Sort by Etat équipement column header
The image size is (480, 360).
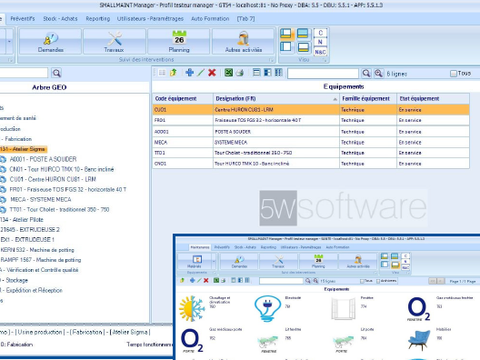tap(433, 99)
